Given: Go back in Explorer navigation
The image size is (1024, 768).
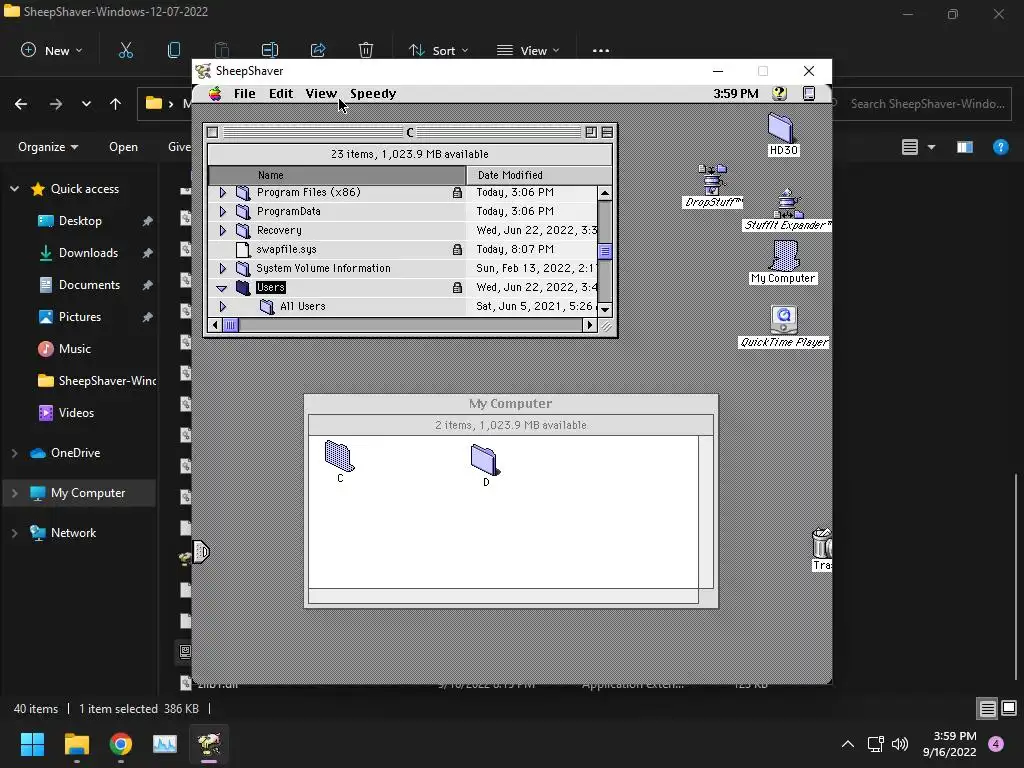Looking at the screenshot, I should 21,104.
